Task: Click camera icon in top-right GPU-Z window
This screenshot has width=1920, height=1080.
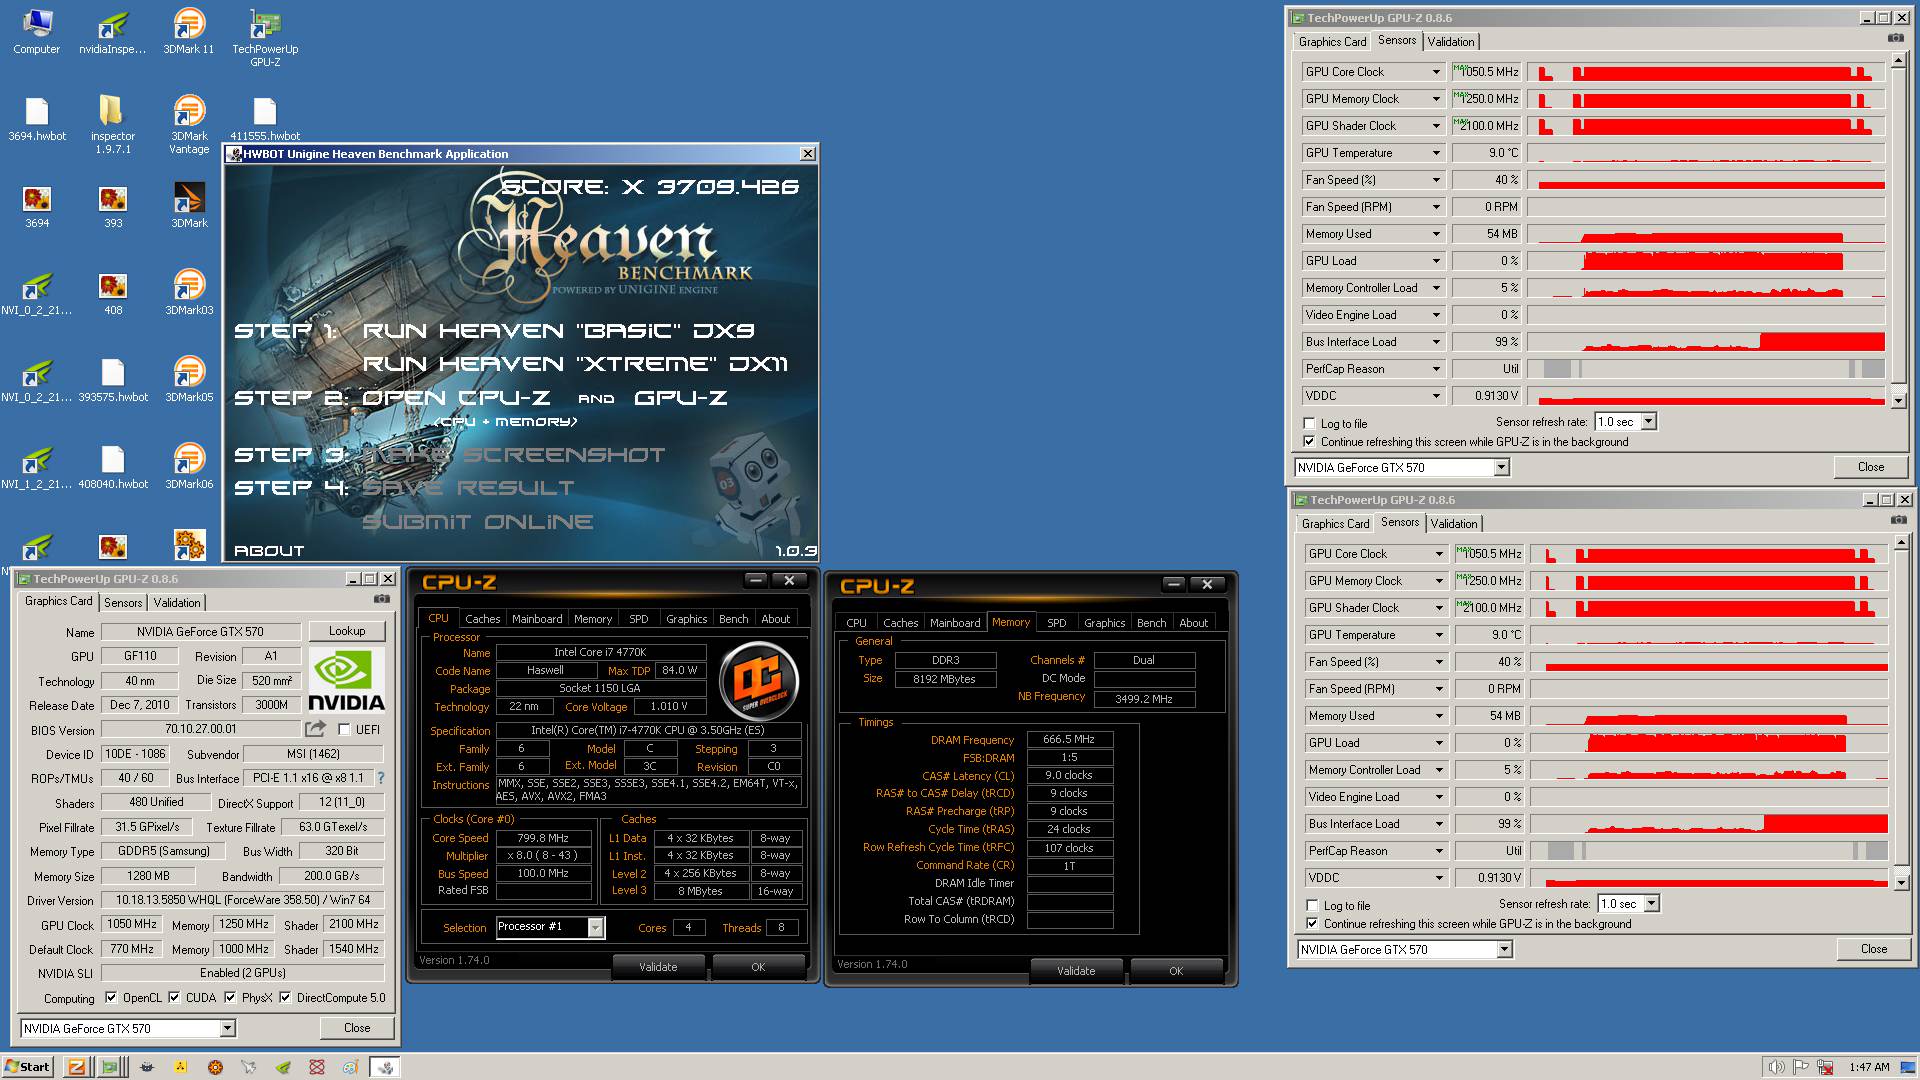Action: pyautogui.click(x=1895, y=38)
